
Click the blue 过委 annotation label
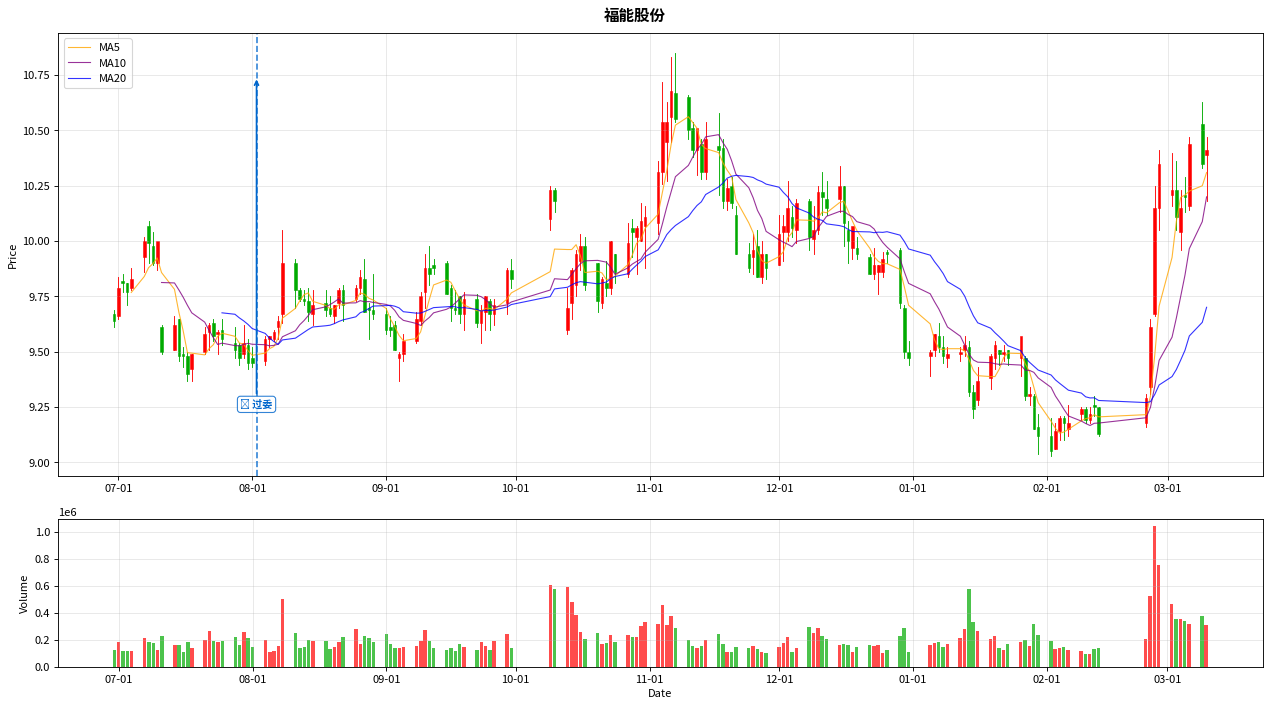(256, 404)
